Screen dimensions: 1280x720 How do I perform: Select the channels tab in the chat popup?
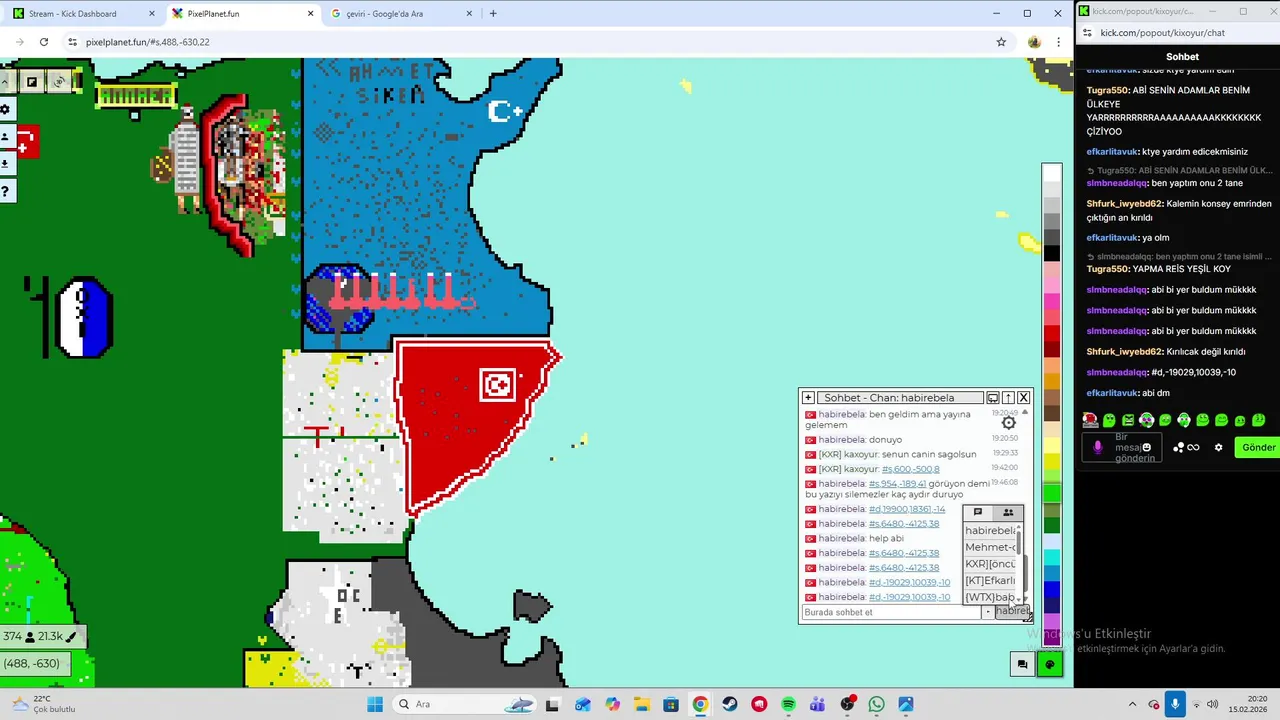coord(978,512)
